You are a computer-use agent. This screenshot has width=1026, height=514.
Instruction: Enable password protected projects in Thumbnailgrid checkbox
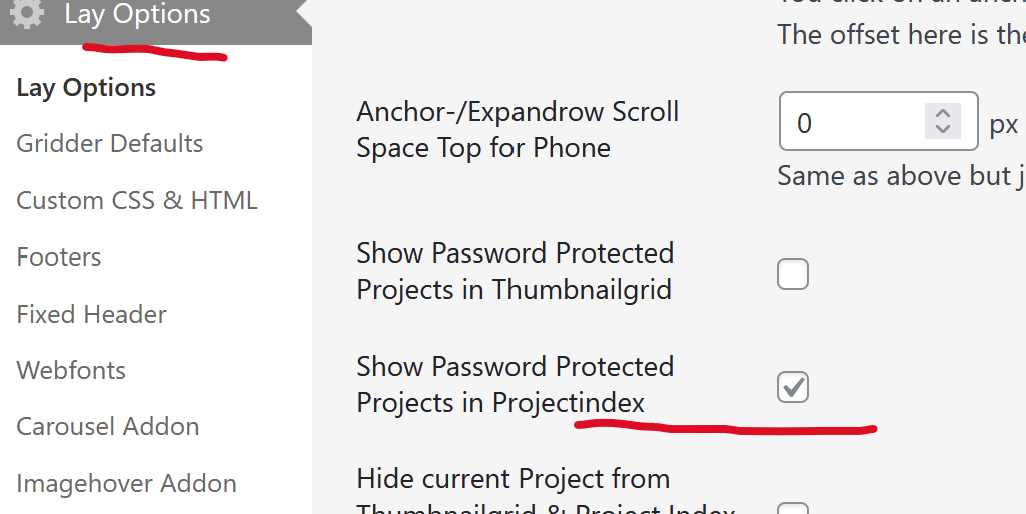click(793, 274)
